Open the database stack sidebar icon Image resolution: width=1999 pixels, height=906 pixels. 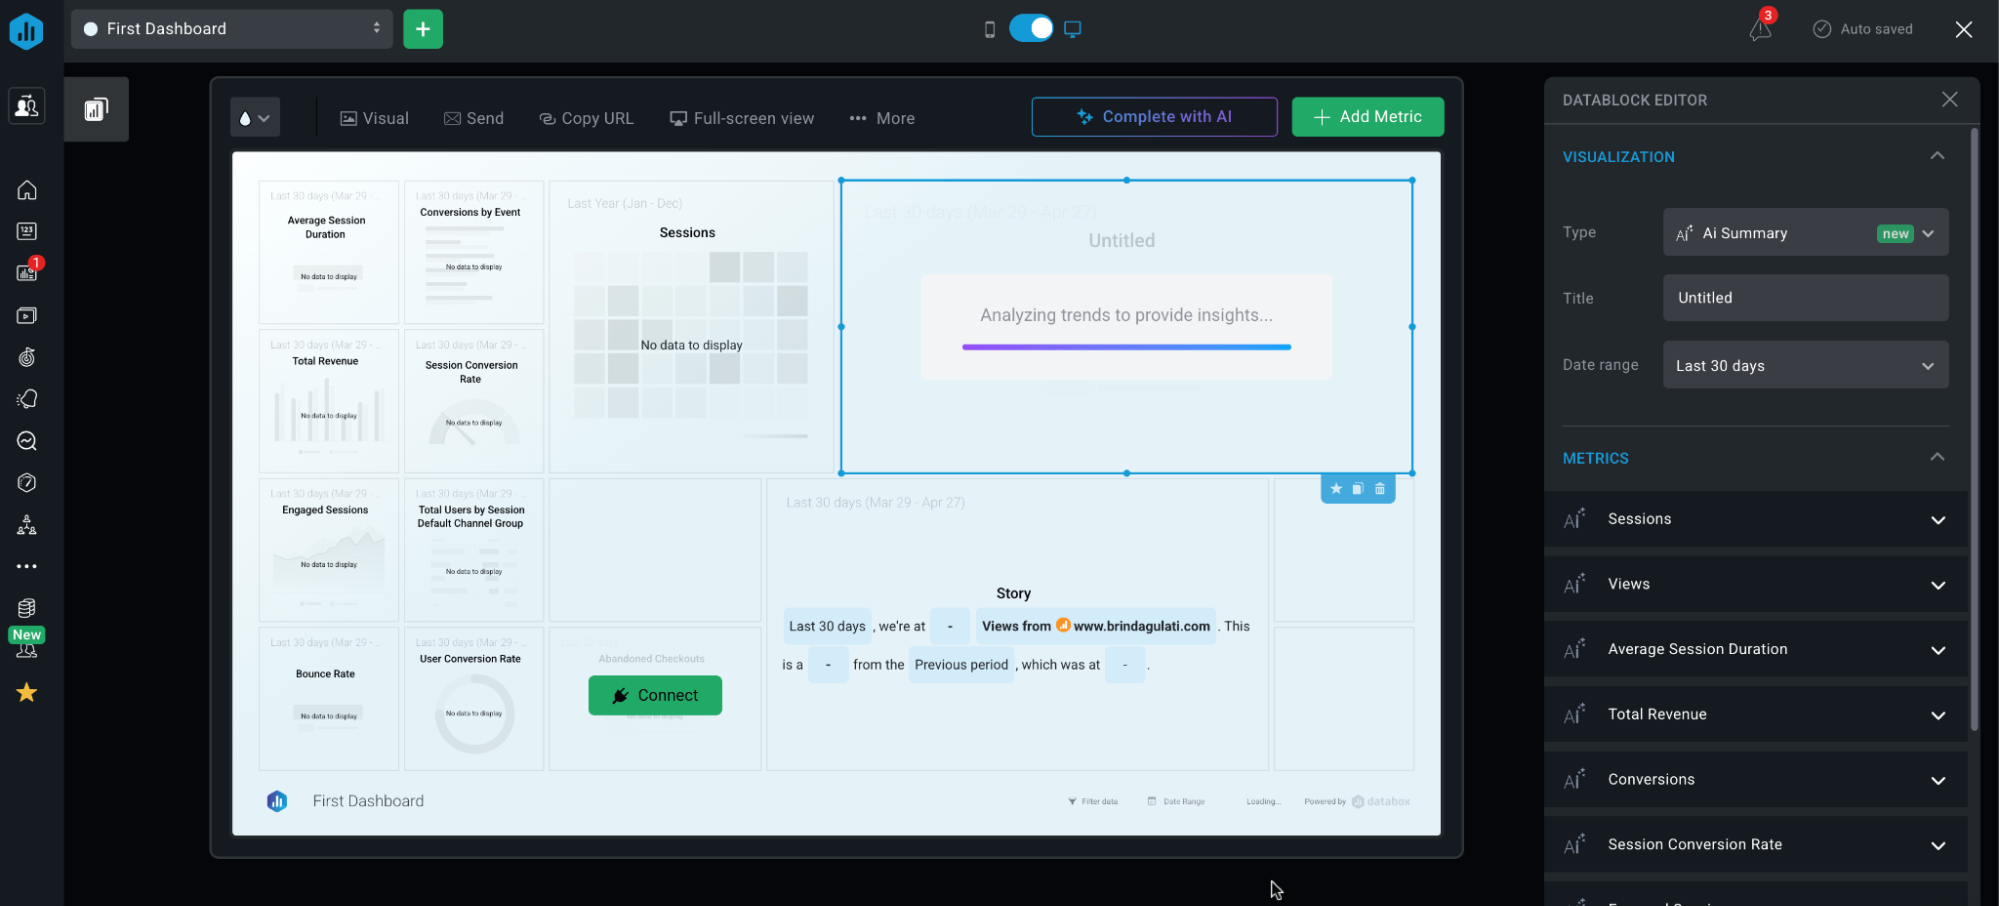click(27, 608)
